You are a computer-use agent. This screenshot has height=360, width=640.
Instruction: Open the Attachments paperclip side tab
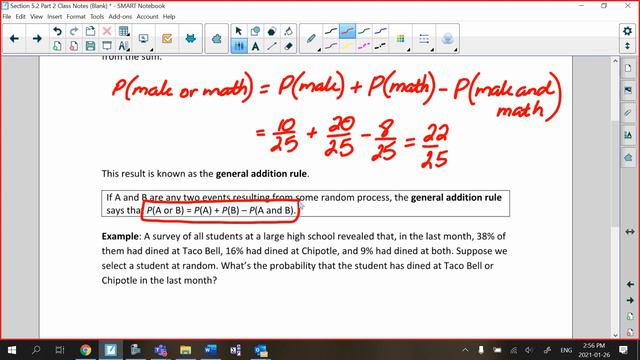[x=628, y=113]
